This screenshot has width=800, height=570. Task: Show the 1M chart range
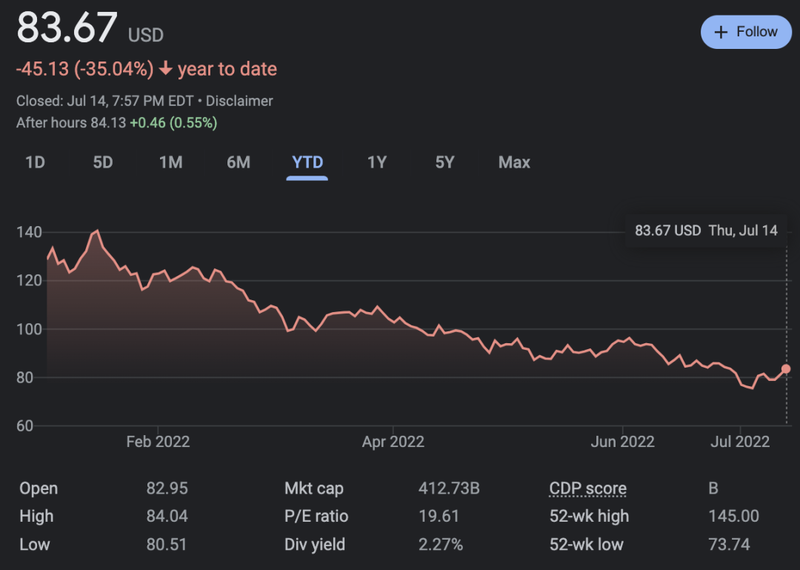[x=170, y=162]
